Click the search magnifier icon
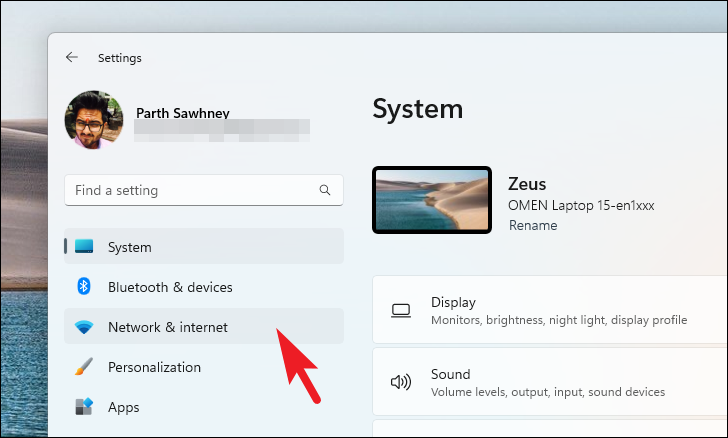This screenshot has height=438, width=728. (325, 190)
